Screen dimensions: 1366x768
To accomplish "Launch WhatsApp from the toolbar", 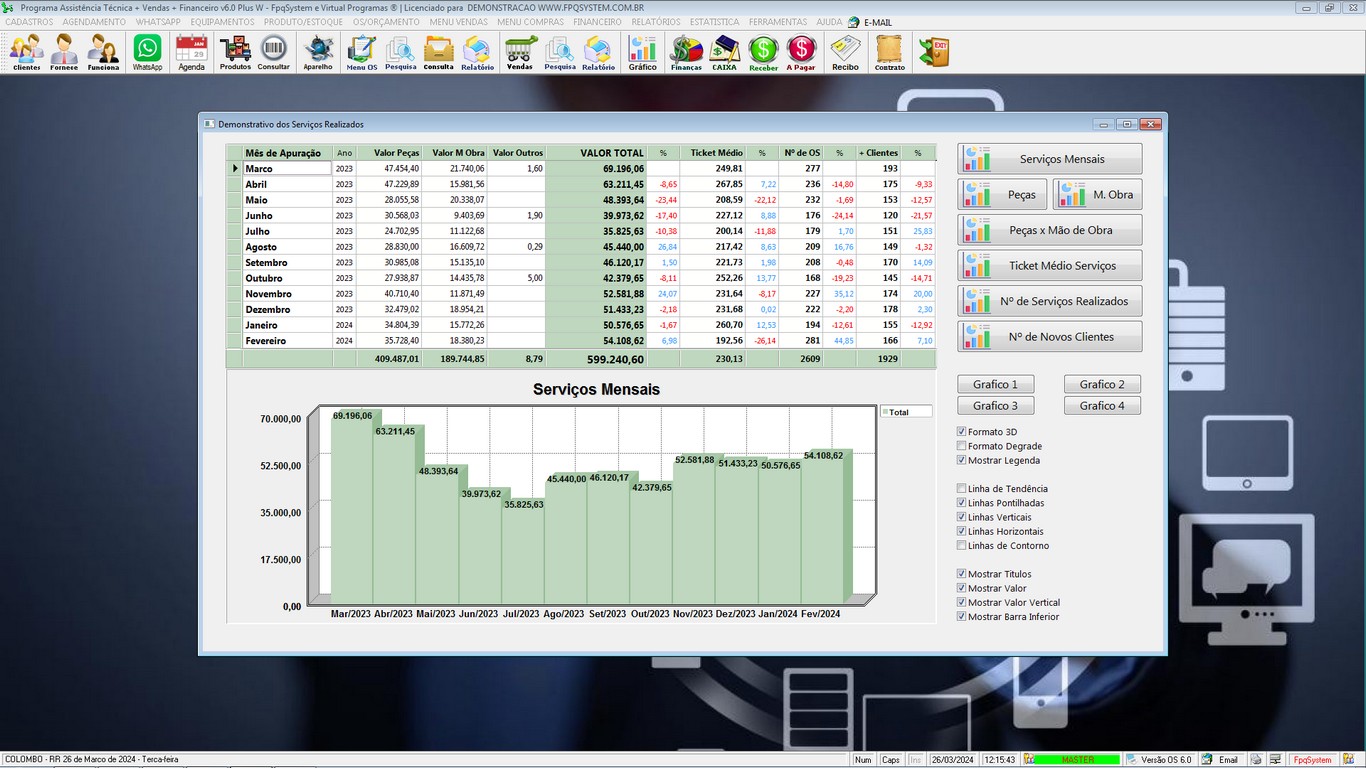I will pyautogui.click(x=147, y=52).
